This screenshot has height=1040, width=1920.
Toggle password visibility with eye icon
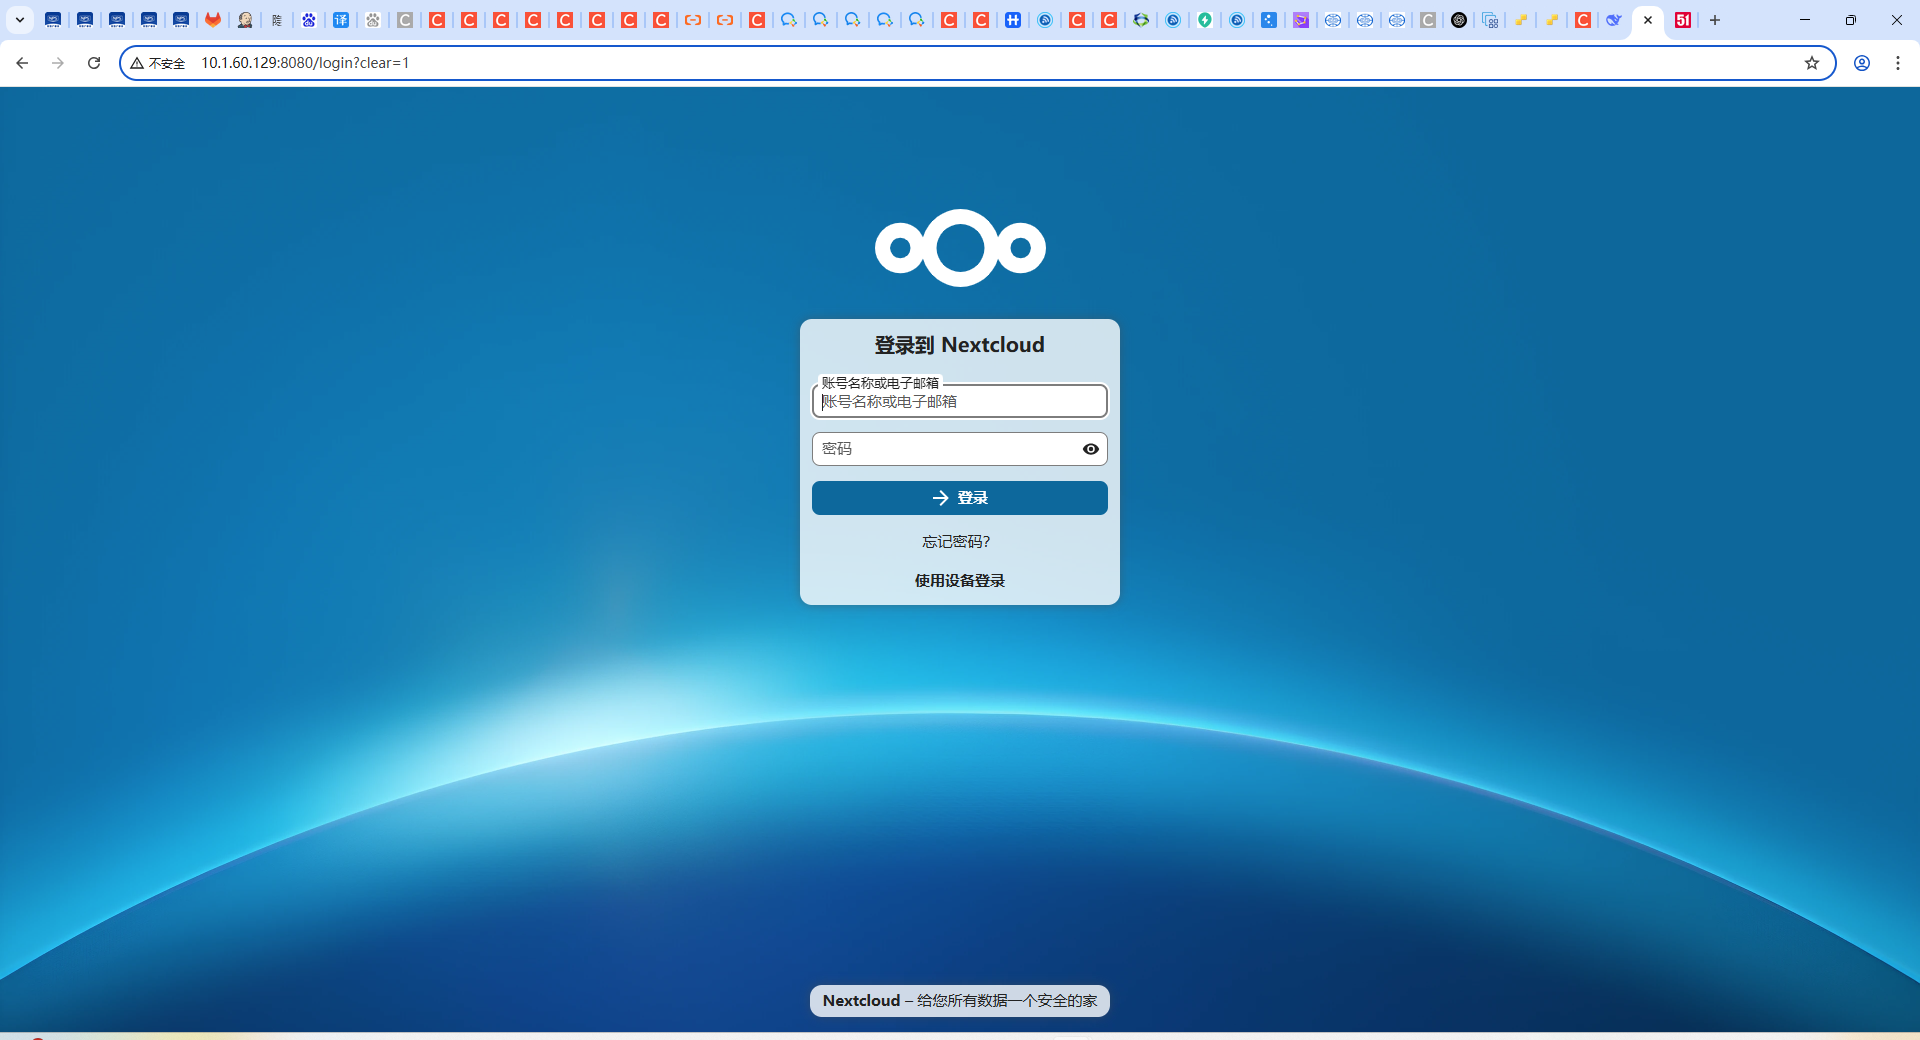tap(1091, 449)
